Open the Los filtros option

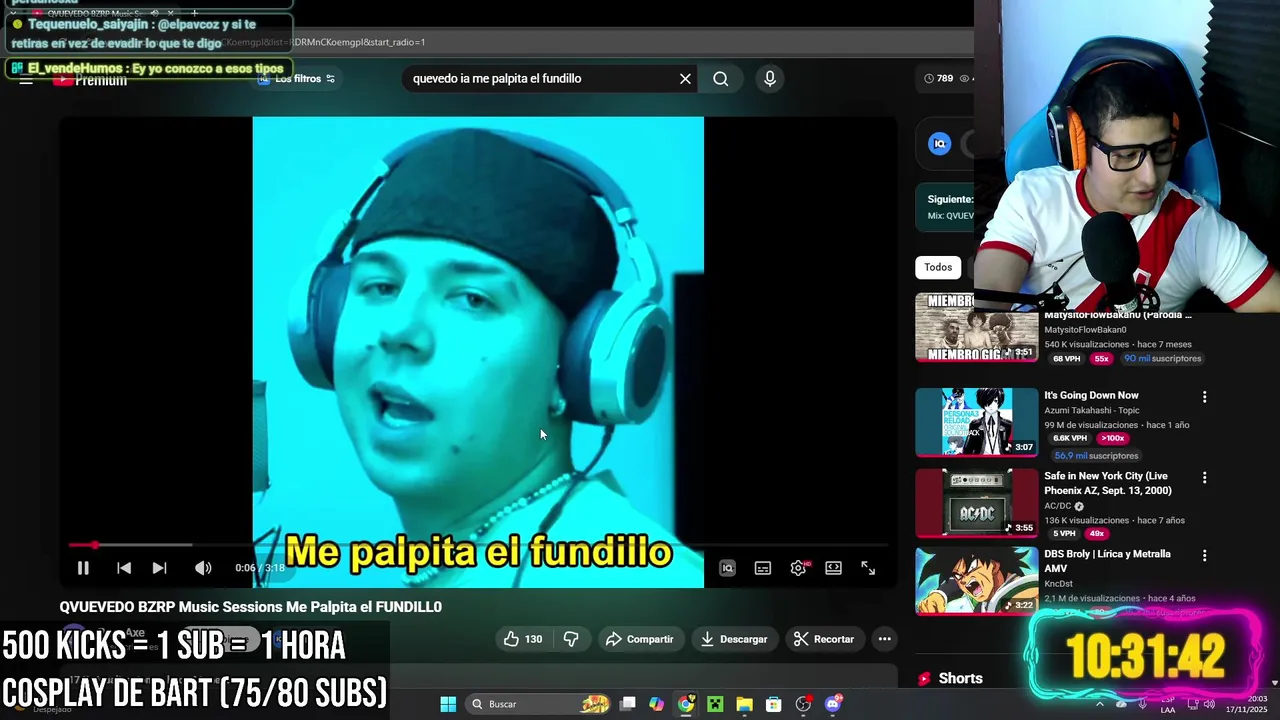click(x=297, y=78)
